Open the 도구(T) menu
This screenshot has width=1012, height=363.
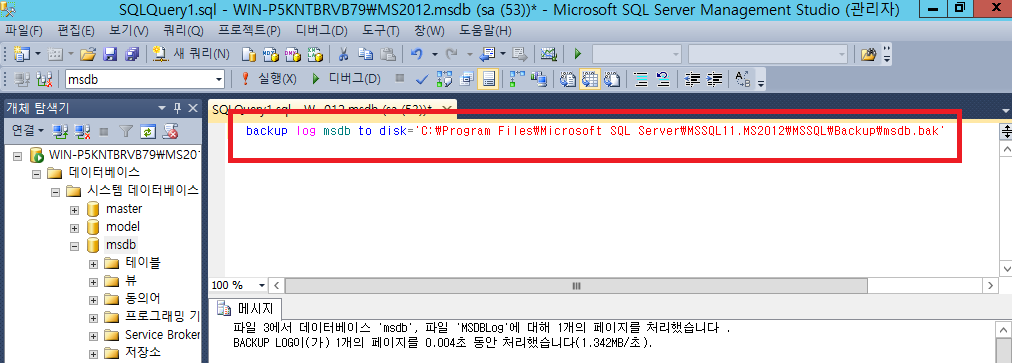point(380,31)
